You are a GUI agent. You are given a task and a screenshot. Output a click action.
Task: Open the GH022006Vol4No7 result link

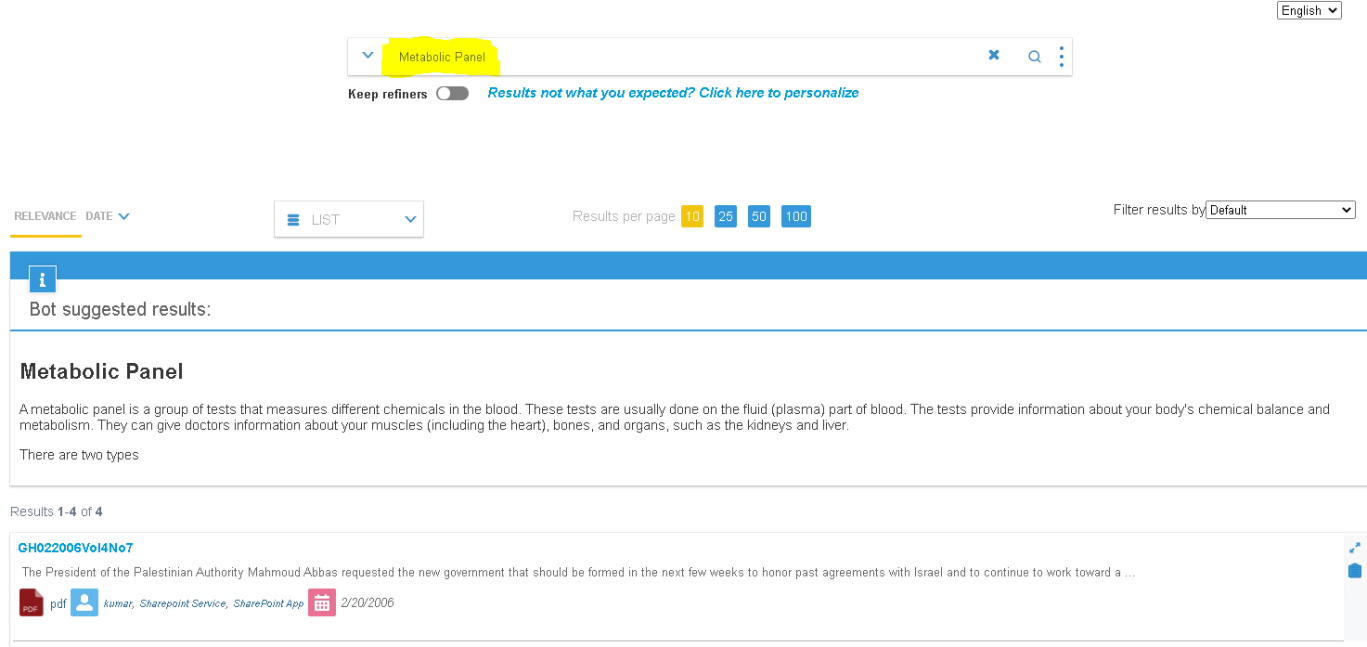[x=75, y=548]
